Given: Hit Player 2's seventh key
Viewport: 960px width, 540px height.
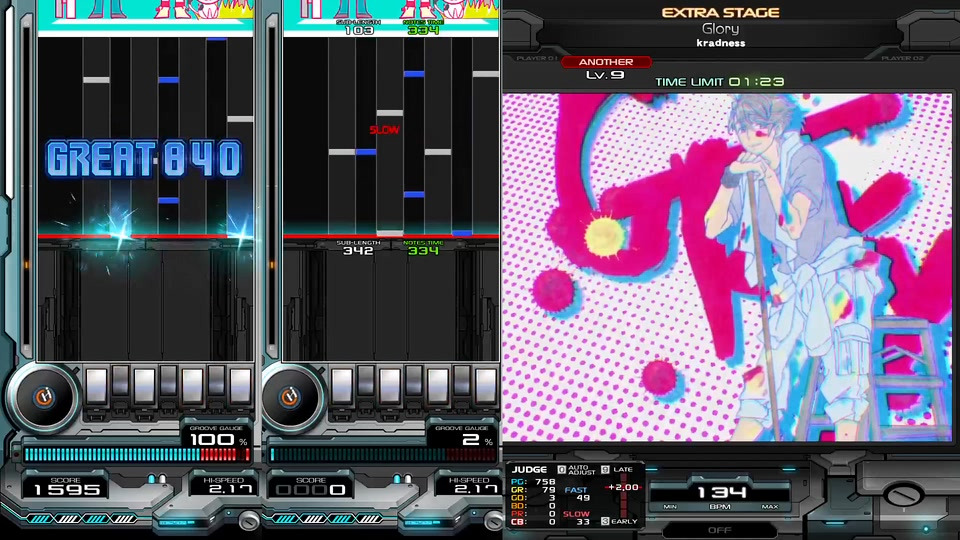Looking at the screenshot, I should (x=486, y=386).
